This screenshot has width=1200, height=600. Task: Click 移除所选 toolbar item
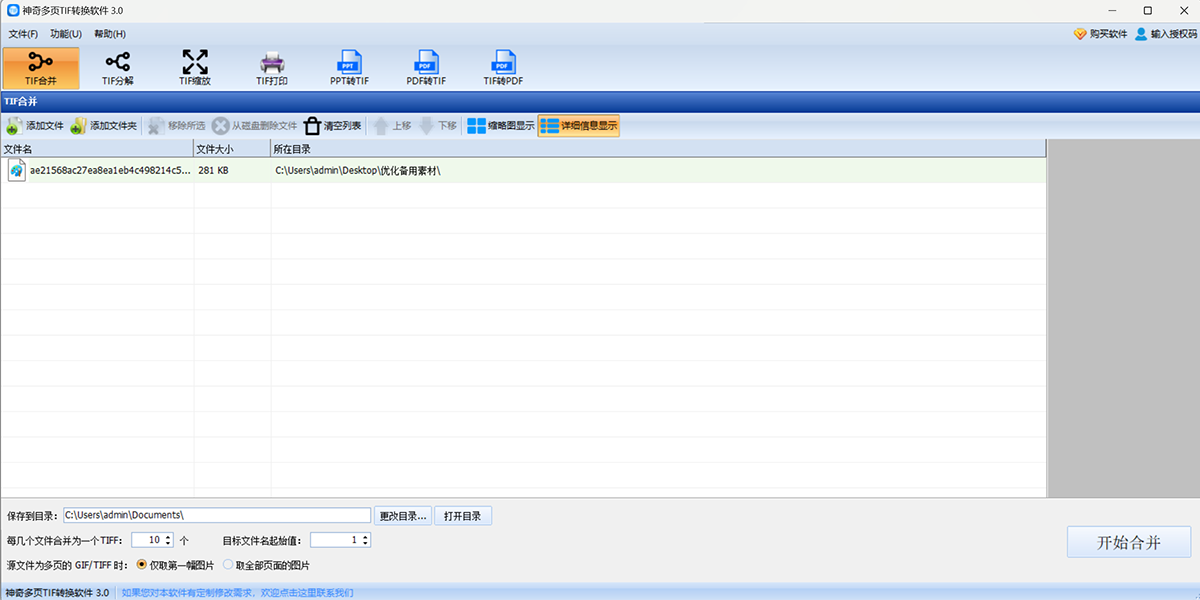[176, 126]
